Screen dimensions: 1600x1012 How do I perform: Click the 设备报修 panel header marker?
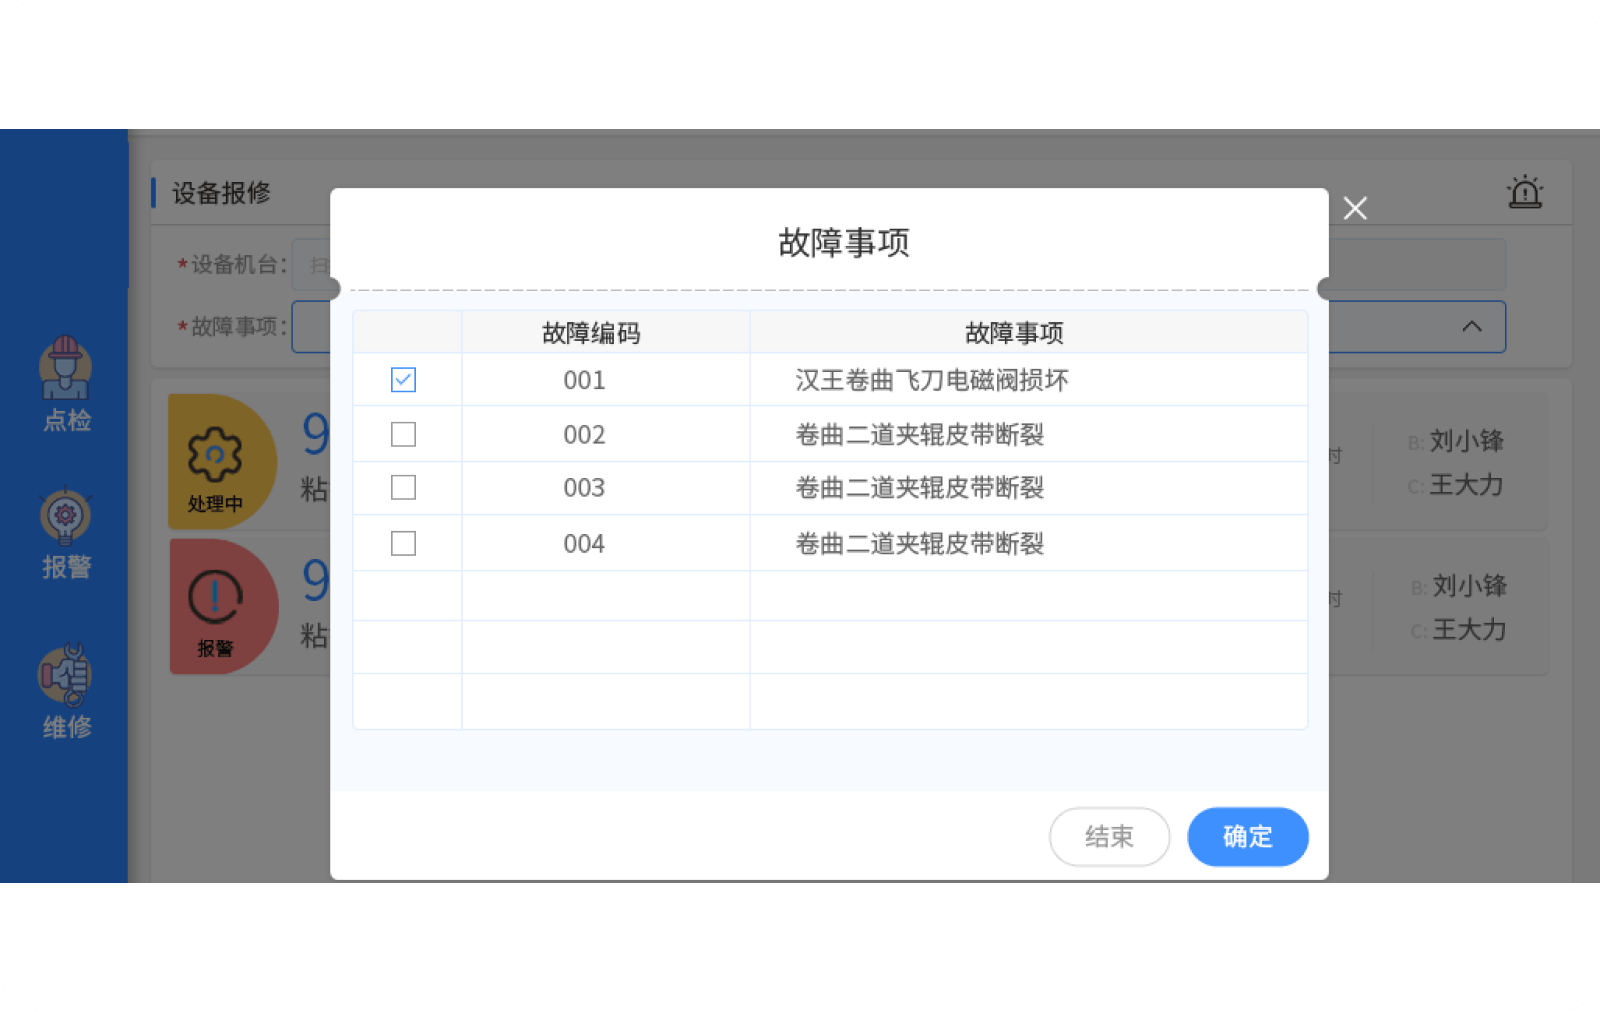[153, 192]
